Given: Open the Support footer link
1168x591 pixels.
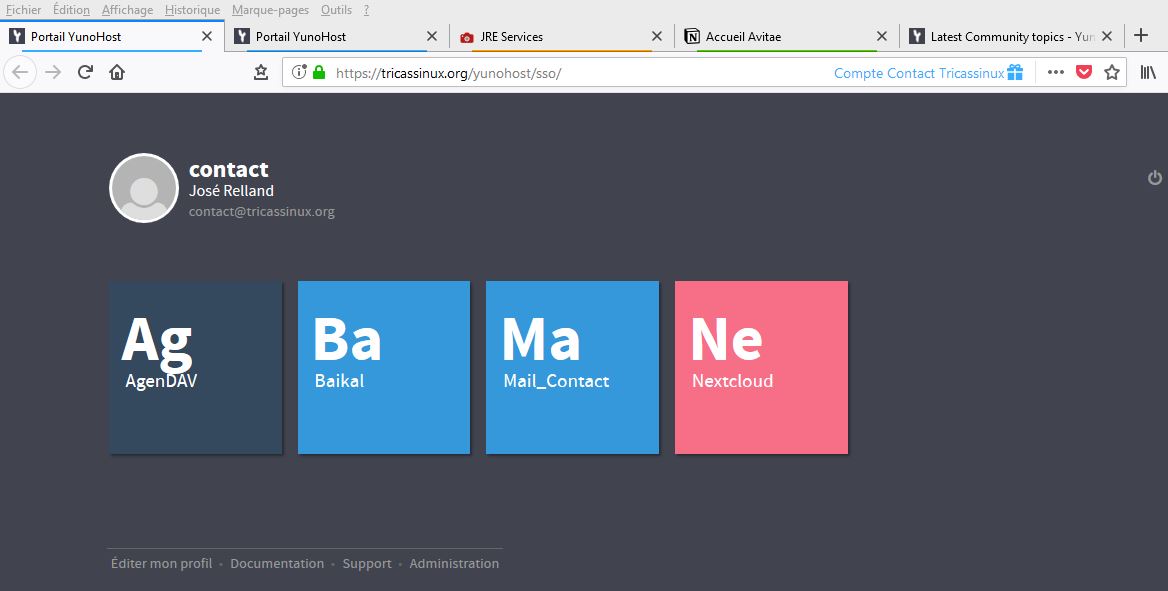Looking at the screenshot, I should coord(366,563).
